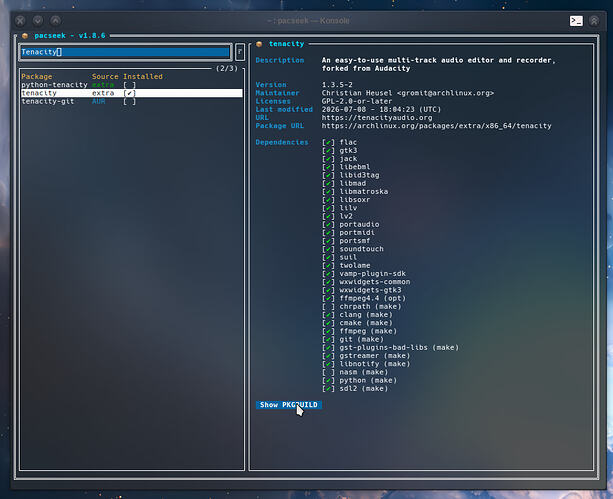Click the libsoxr dependency entry

click(x=355, y=200)
